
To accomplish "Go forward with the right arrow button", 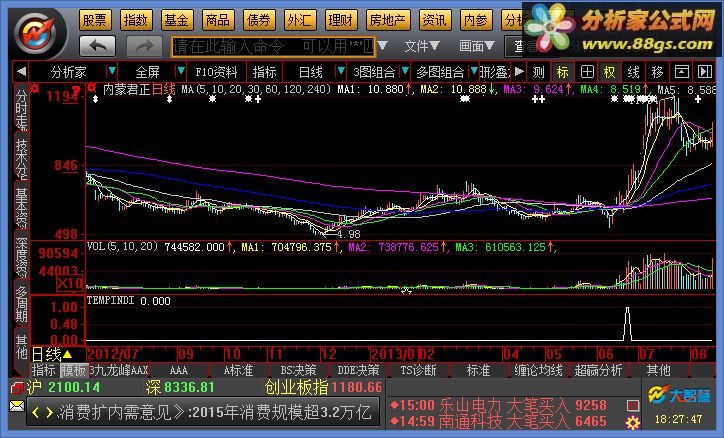I will (144, 46).
